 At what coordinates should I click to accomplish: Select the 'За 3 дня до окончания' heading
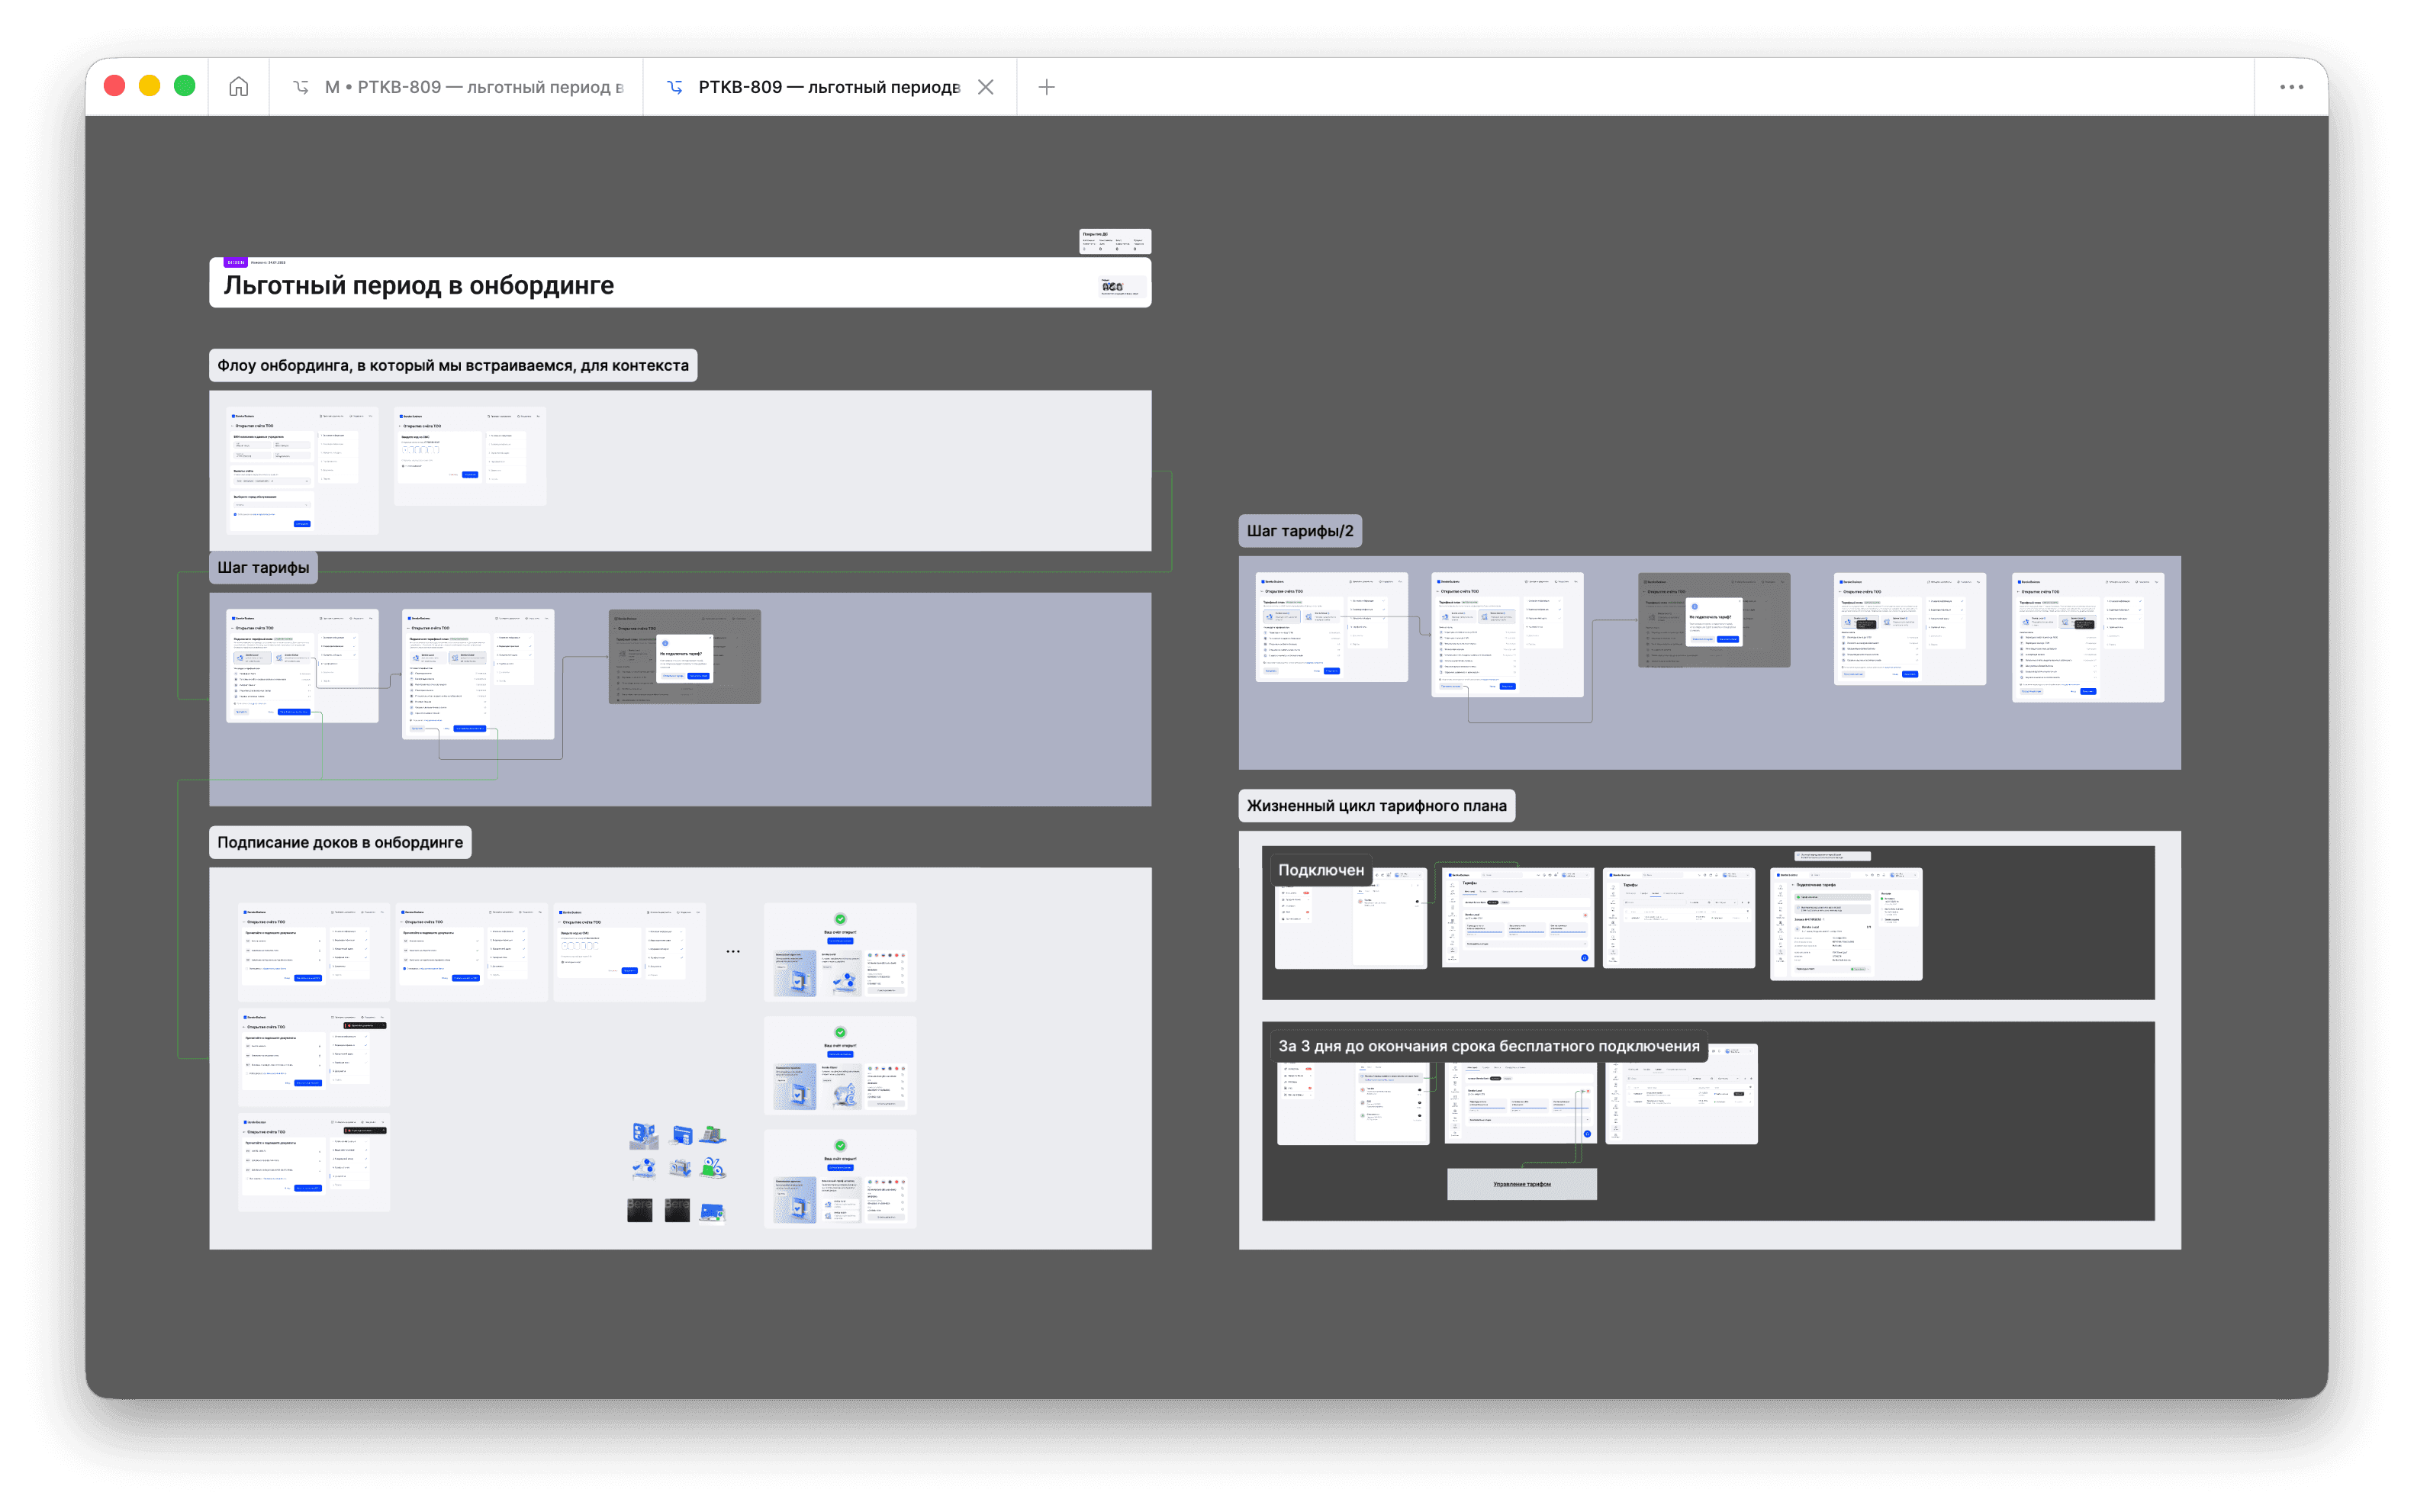click(x=1488, y=1046)
